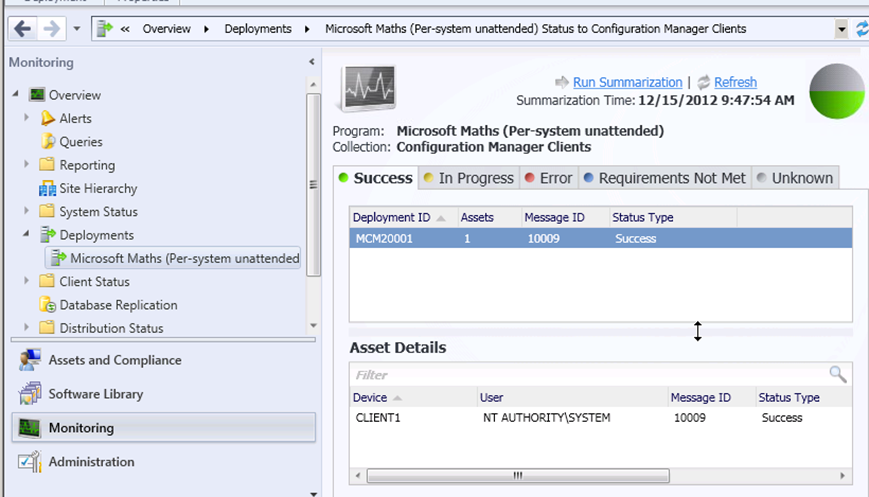Click the Overview breadcrumb
This screenshot has width=869, height=497.
[x=166, y=29]
